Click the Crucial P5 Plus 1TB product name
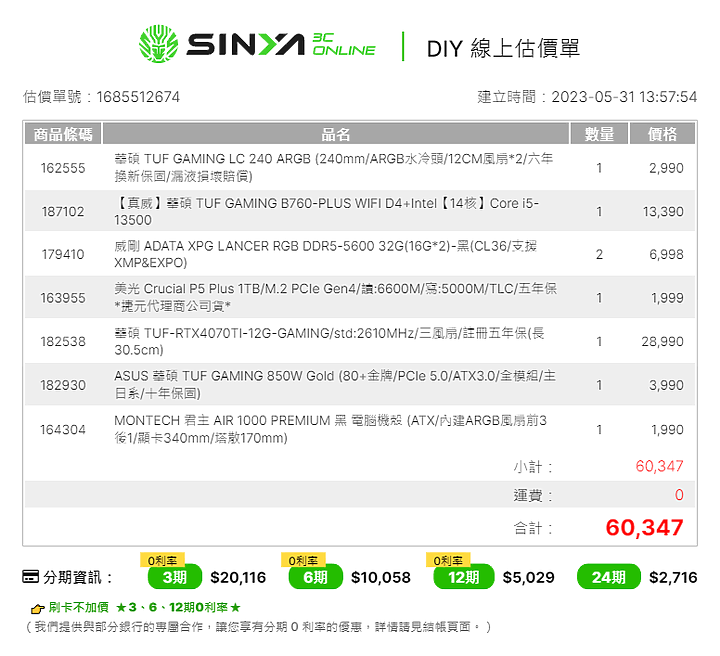 point(336,297)
